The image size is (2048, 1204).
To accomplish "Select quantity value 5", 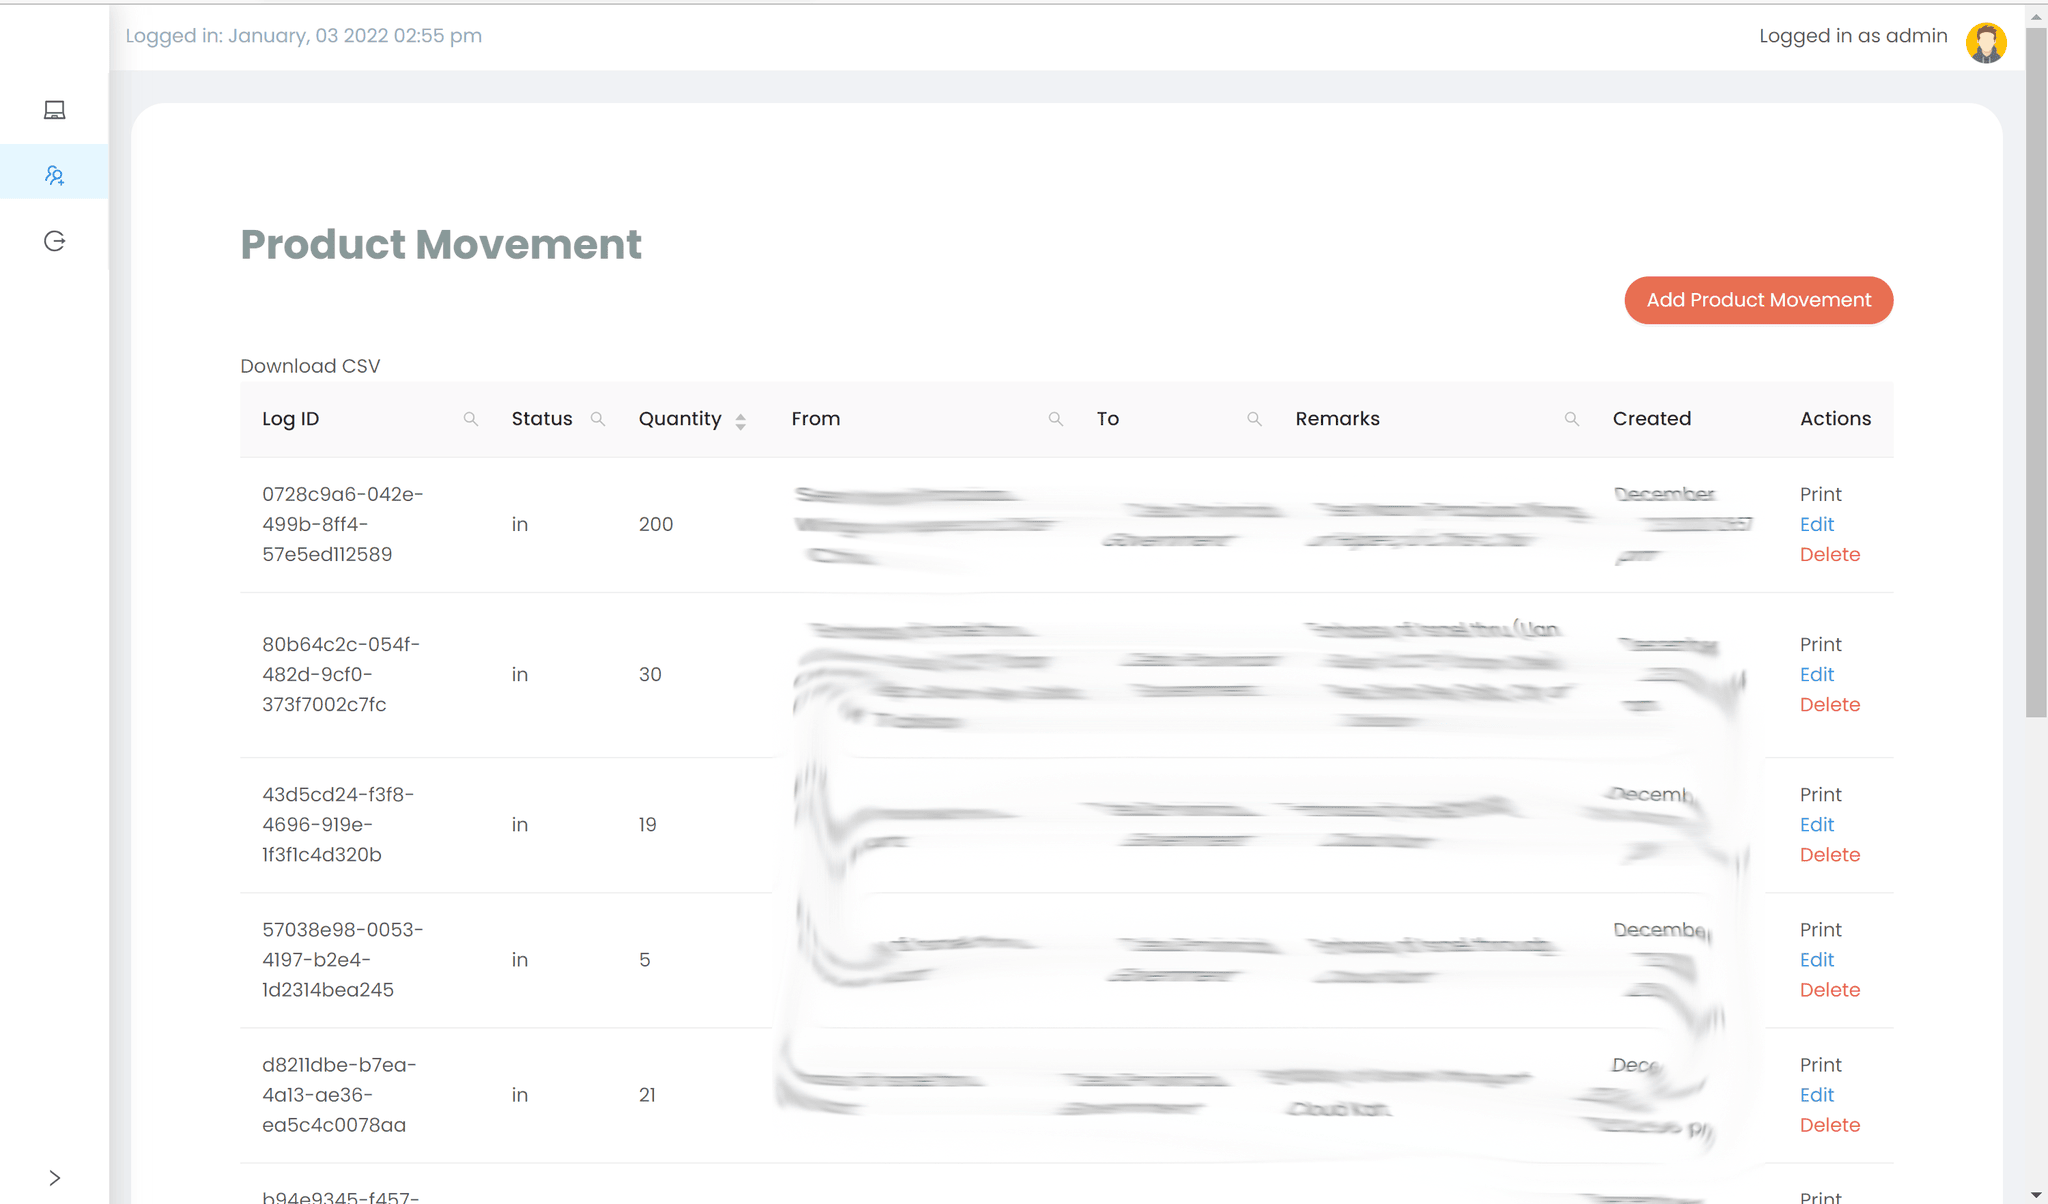I will coord(645,959).
